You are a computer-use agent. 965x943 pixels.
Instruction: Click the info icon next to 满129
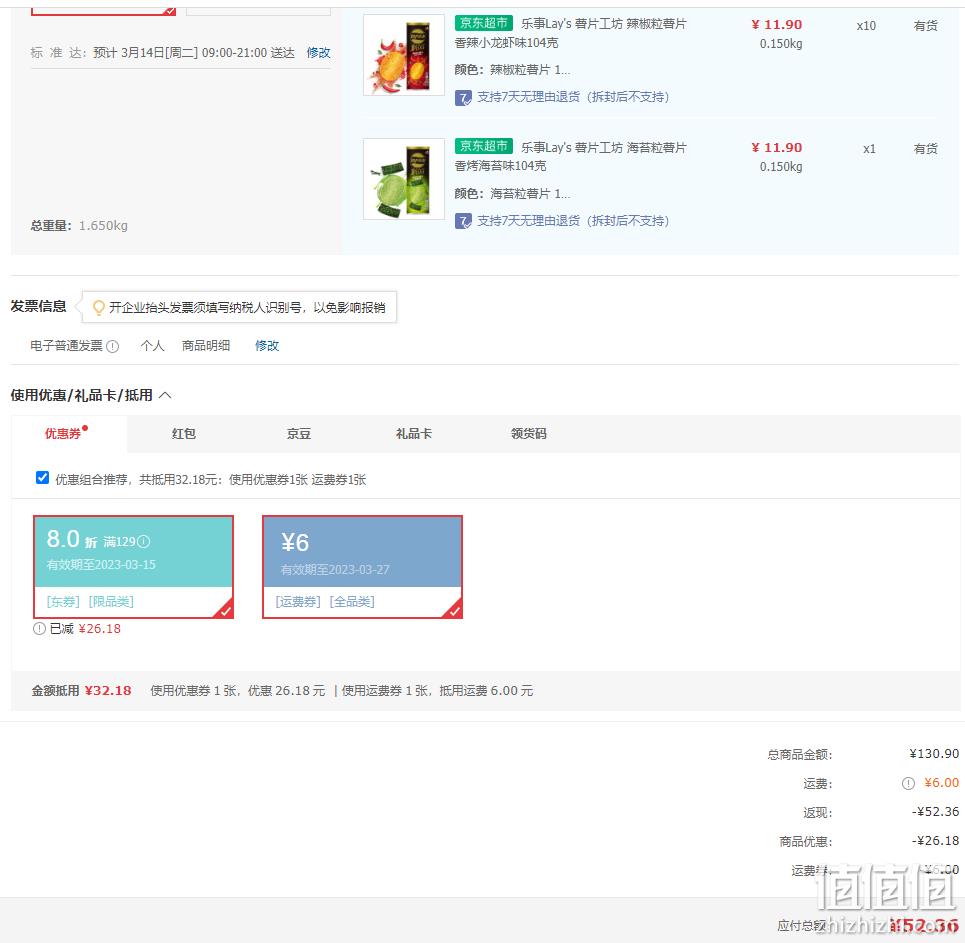click(143, 542)
